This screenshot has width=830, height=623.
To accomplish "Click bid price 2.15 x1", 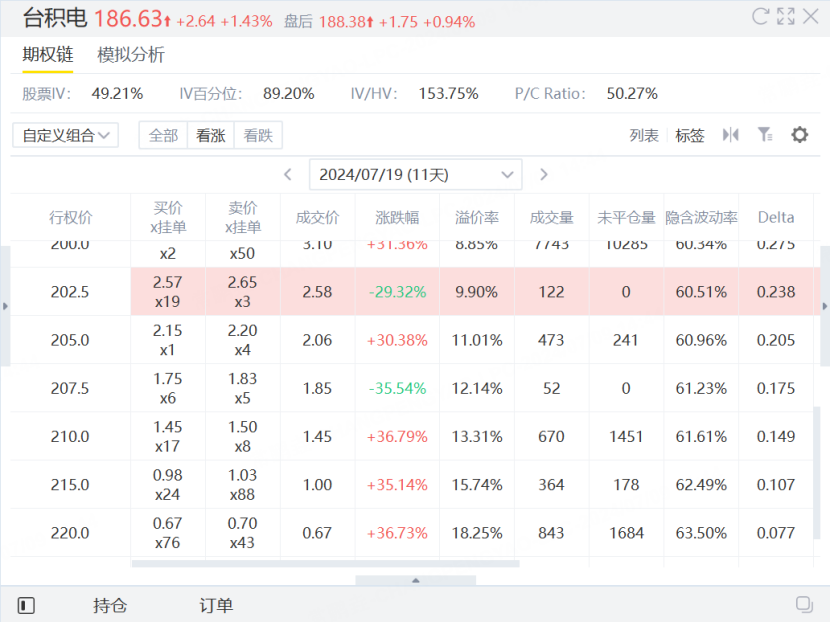I will pos(167,340).
